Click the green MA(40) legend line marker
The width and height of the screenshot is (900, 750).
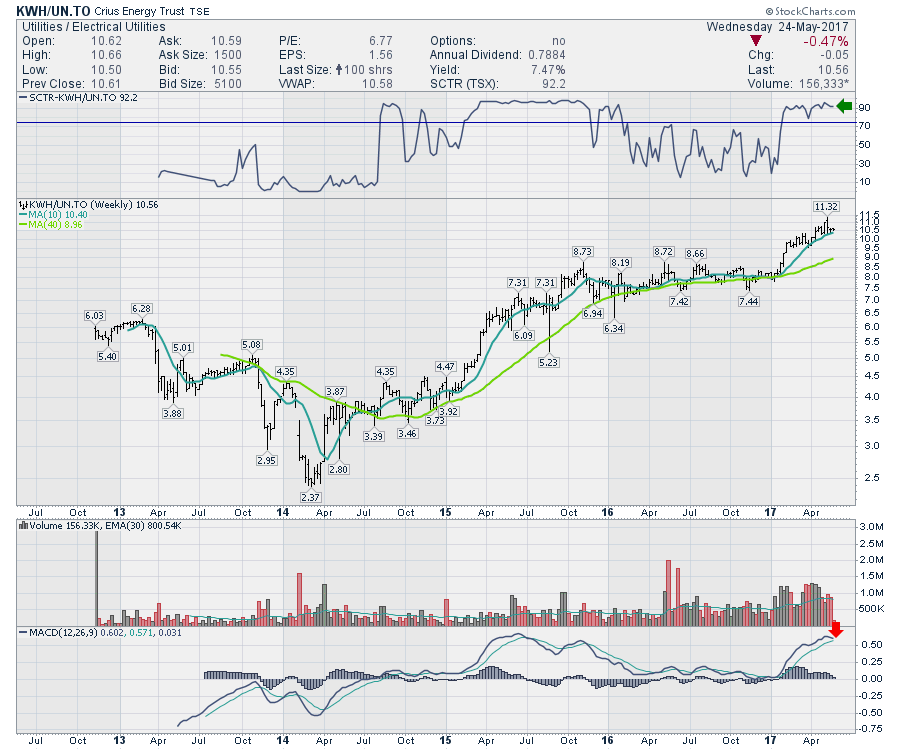(23, 224)
